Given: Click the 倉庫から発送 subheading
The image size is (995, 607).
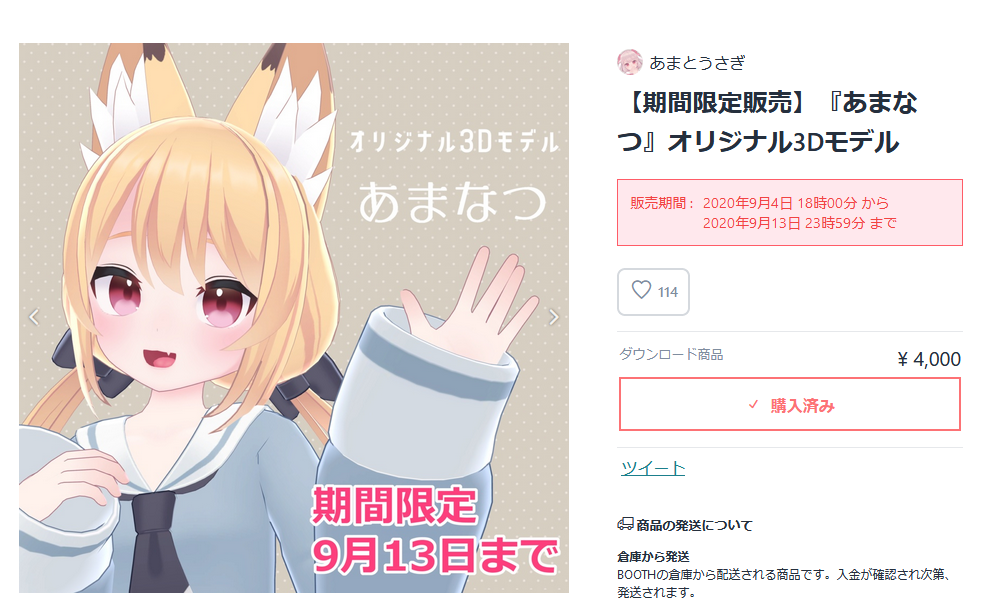Looking at the screenshot, I should point(653,556).
